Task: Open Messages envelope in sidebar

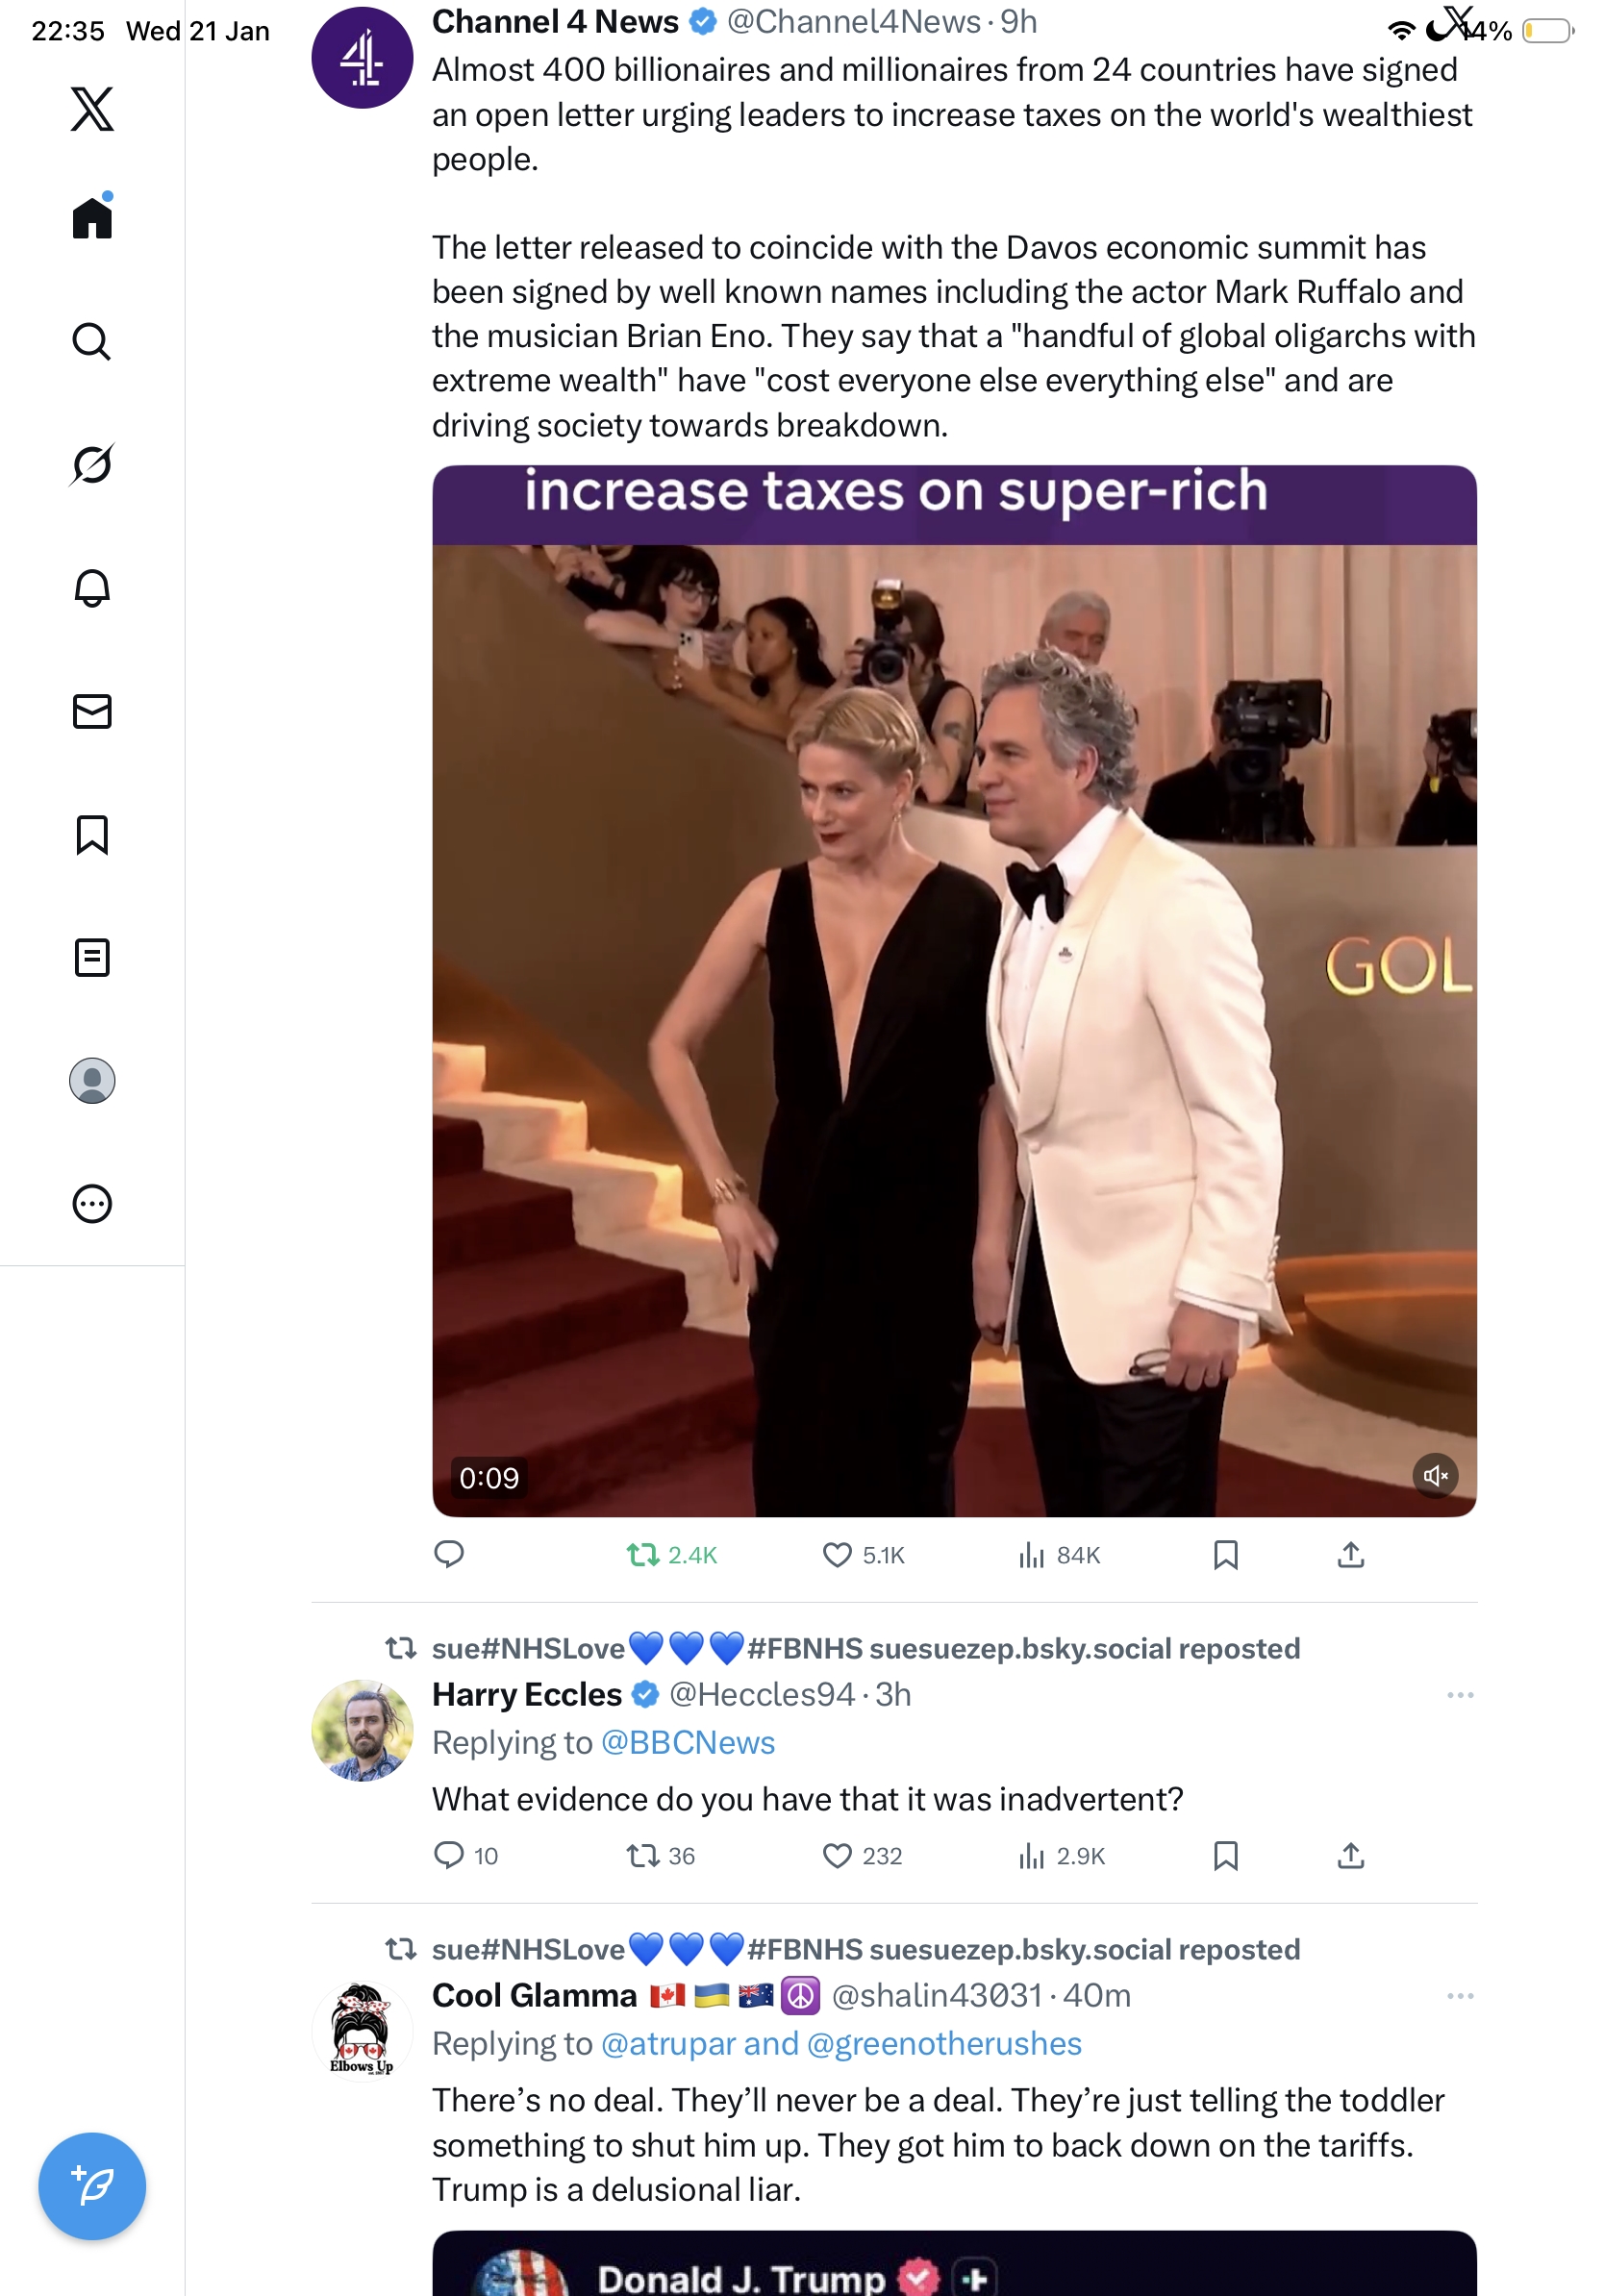Action: [x=92, y=711]
